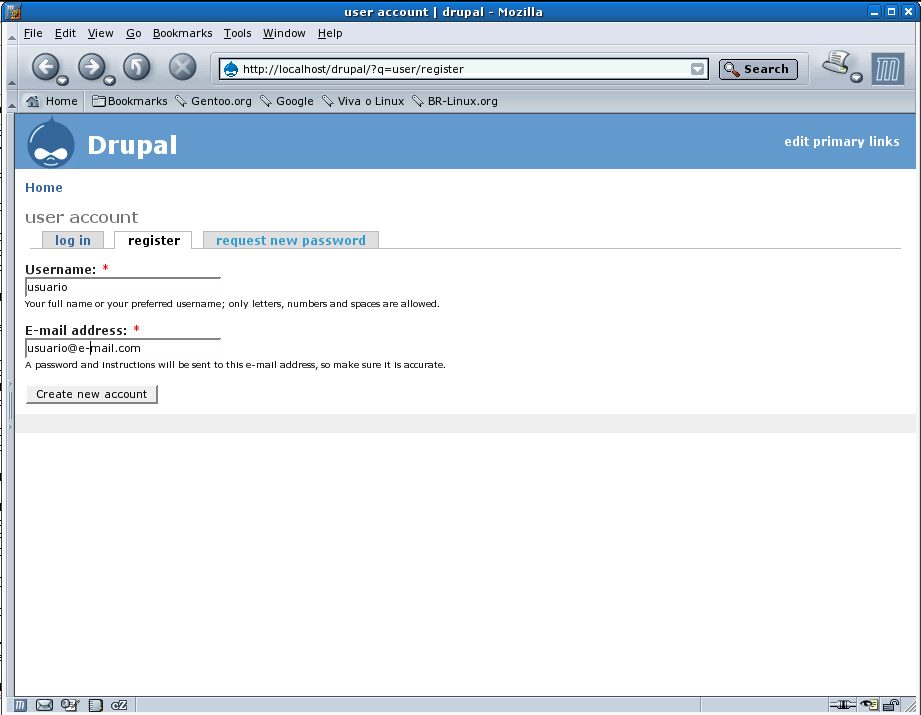Image resolution: width=921 pixels, height=715 pixels.
Task: Open the Back history dropdown arrow
Action: point(63,80)
